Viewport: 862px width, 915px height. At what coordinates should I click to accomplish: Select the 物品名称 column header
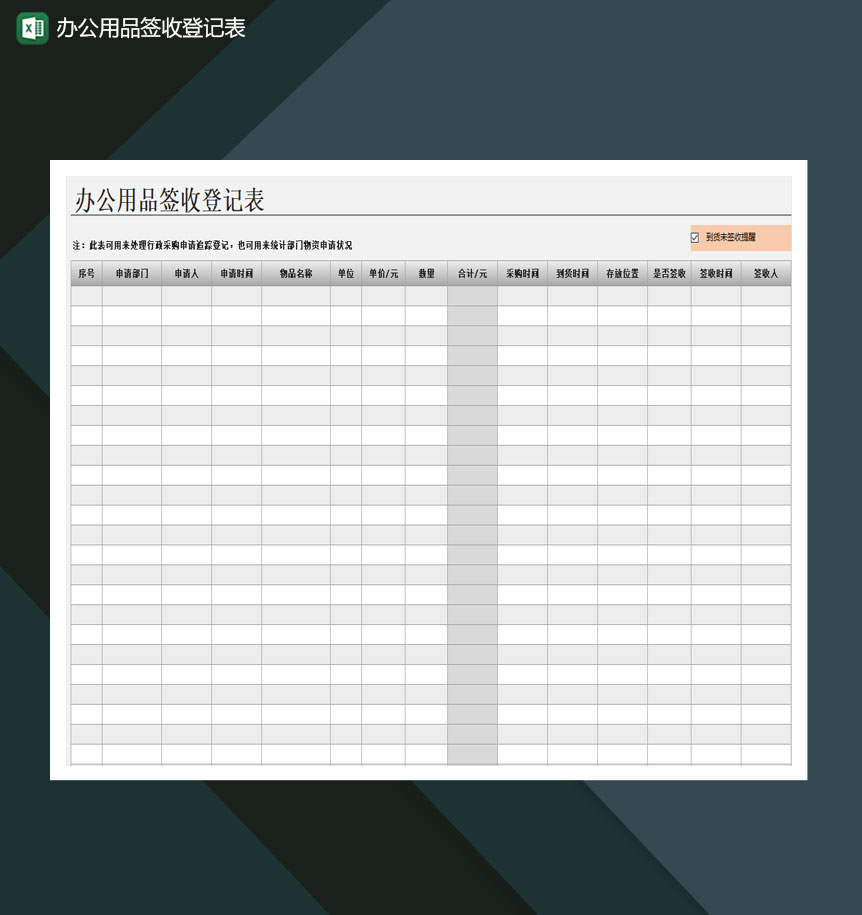[x=294, y=272]
